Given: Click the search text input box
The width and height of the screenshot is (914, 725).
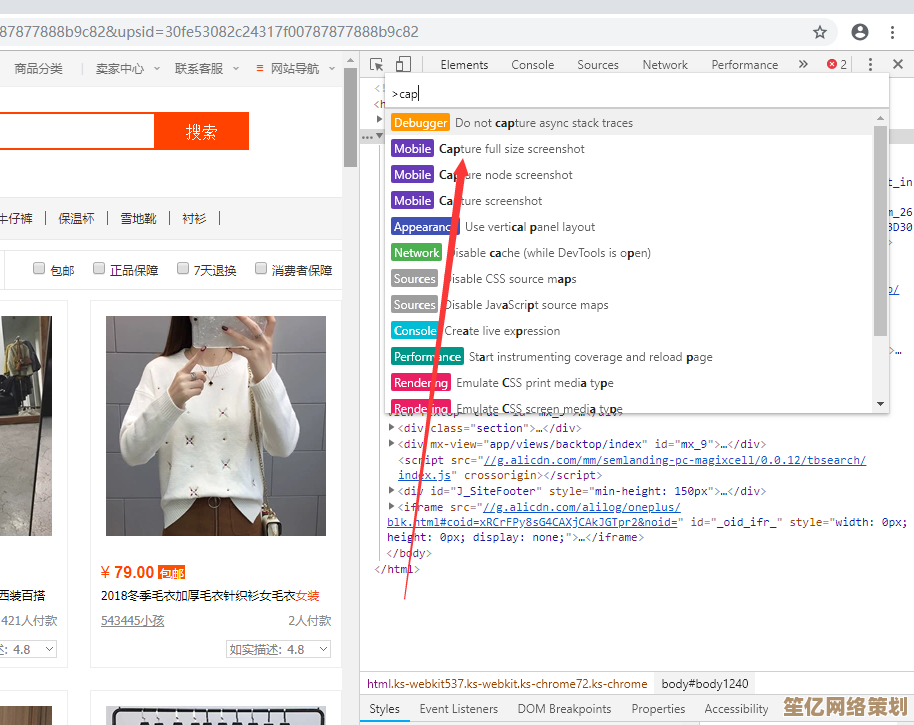Looking at the screenshot, I should 76,131.
